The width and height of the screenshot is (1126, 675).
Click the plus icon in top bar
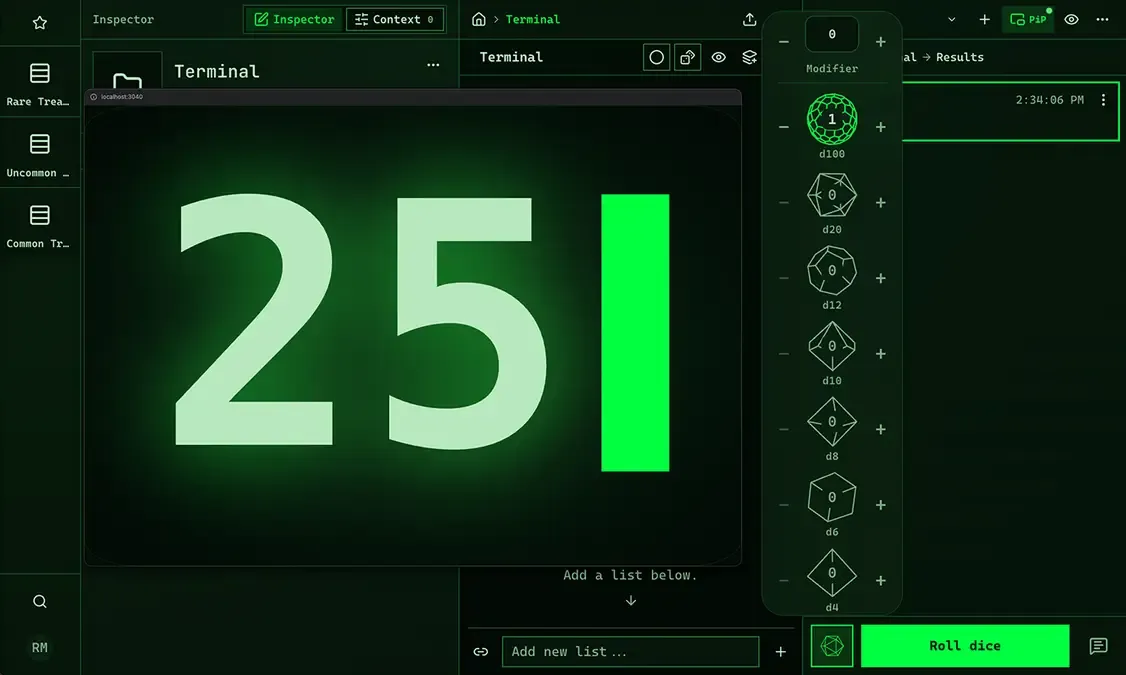point(985,19)
